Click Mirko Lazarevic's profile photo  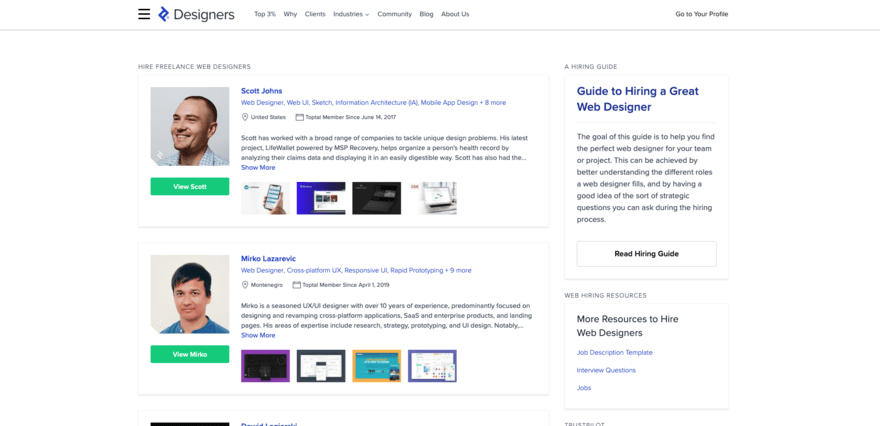coord(189,294)
